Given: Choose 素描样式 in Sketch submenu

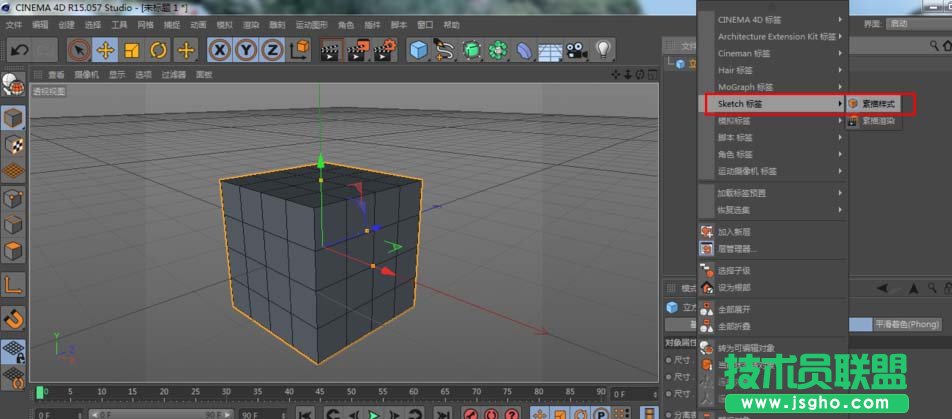Looking at the screenshot, I should 878,103.
